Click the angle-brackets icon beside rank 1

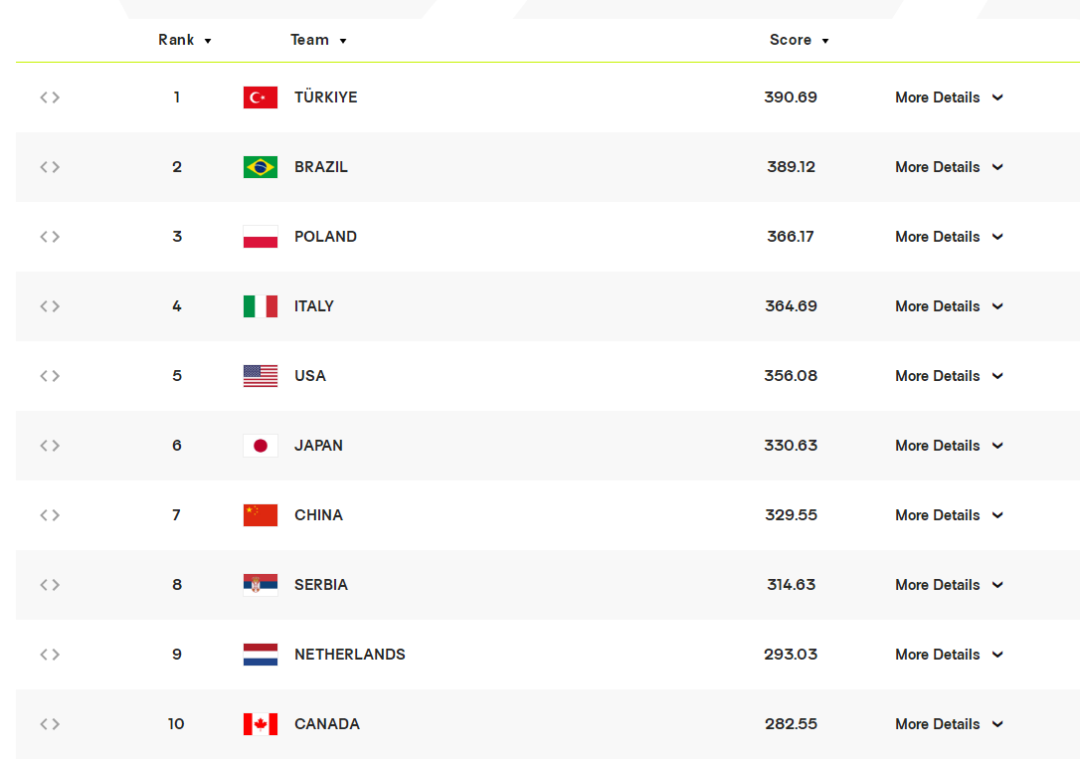coord(50,97)
